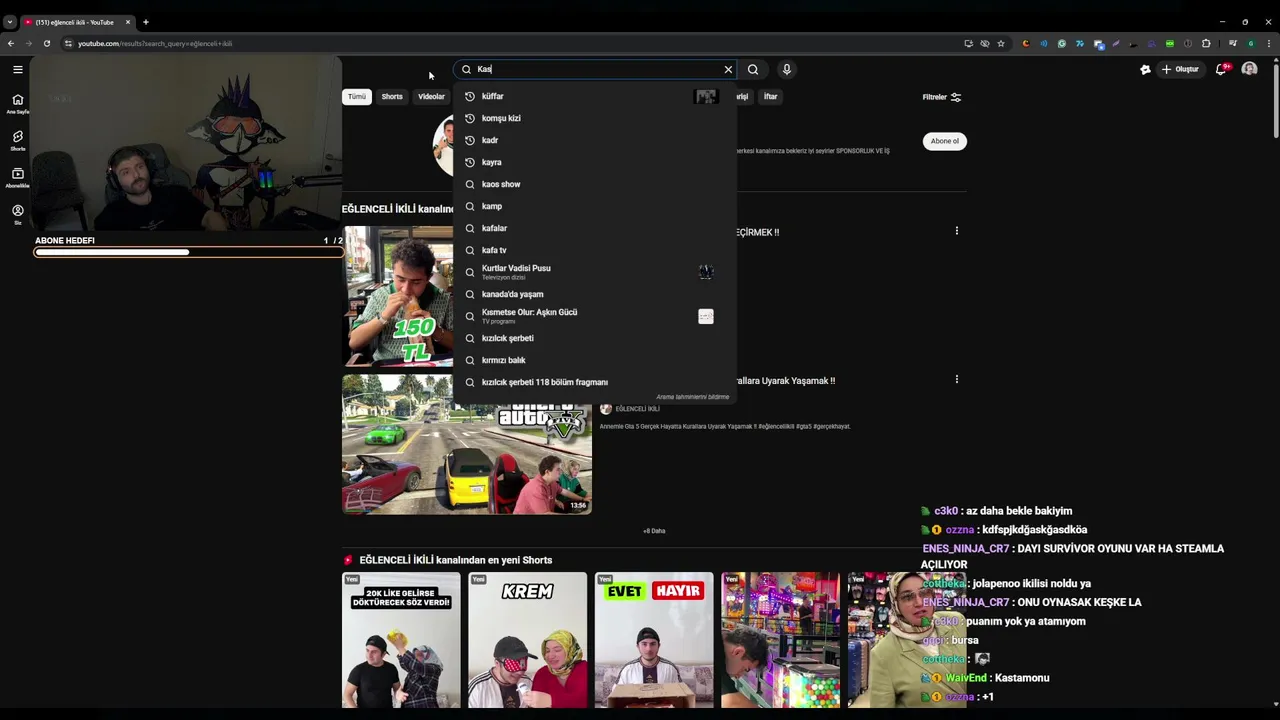Screen dimensions: 1280x720
Task: Pick the kanada'da yaşam suggestion
Action: (x=595, y=294)
